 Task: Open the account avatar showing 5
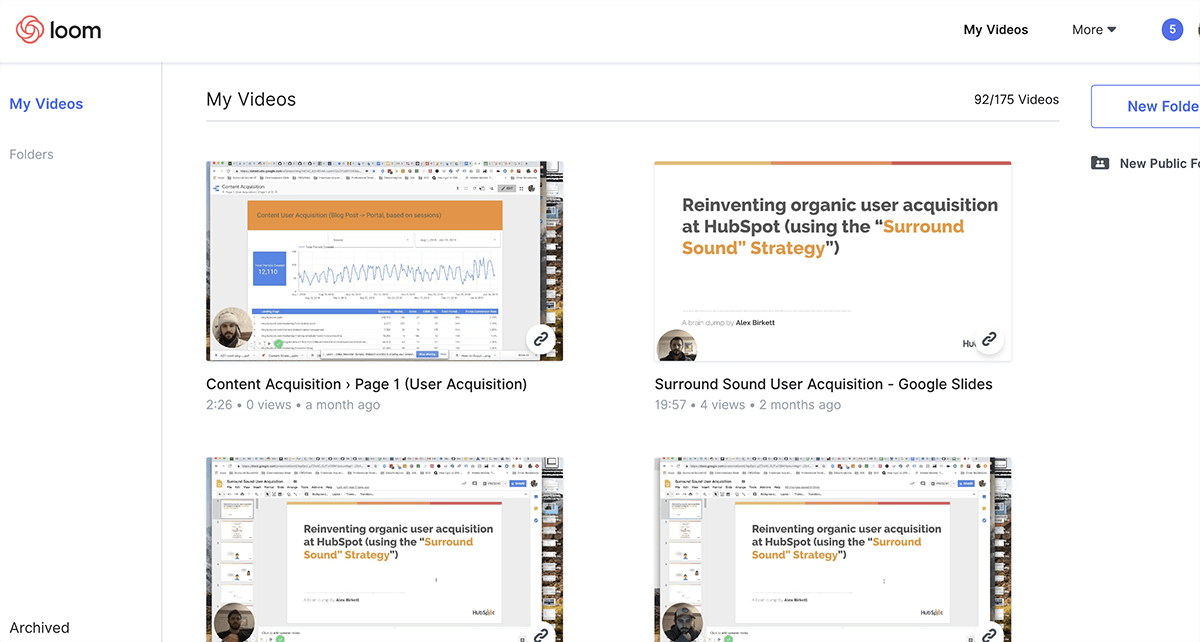click(1172, 29)
